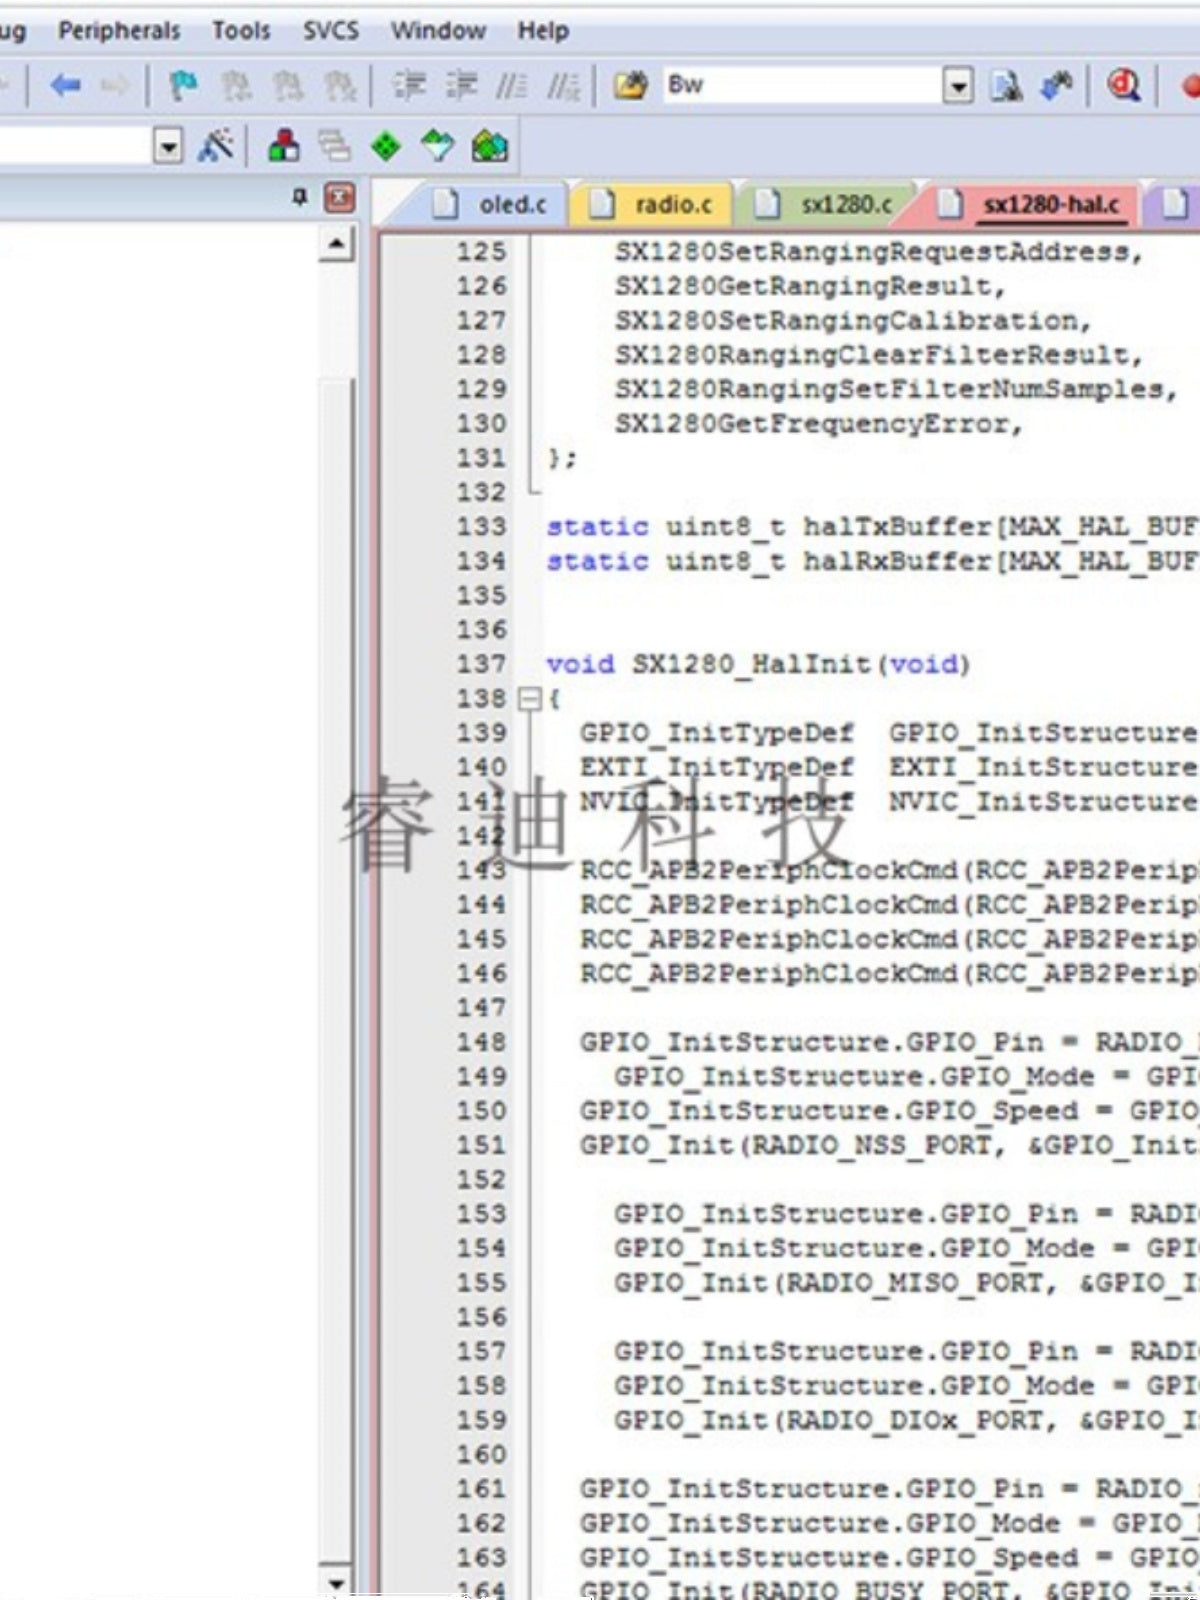This screenshot has height=1600, width=1200.
Task: Open the Window menu
Action: tap(438, 31)
